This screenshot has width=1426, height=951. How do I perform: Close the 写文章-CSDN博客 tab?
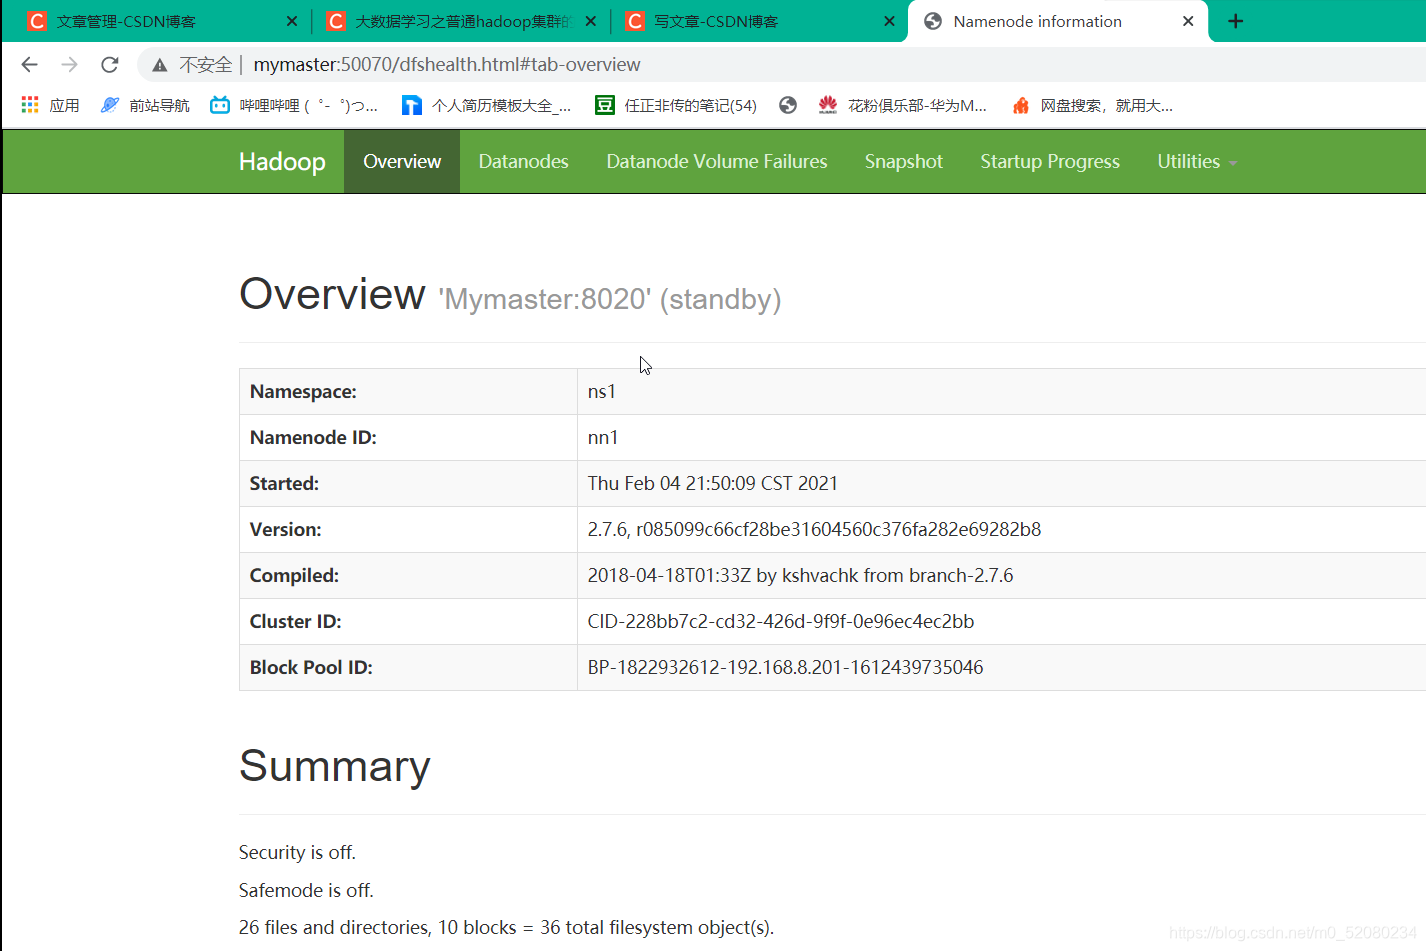(x=890, y=21)
